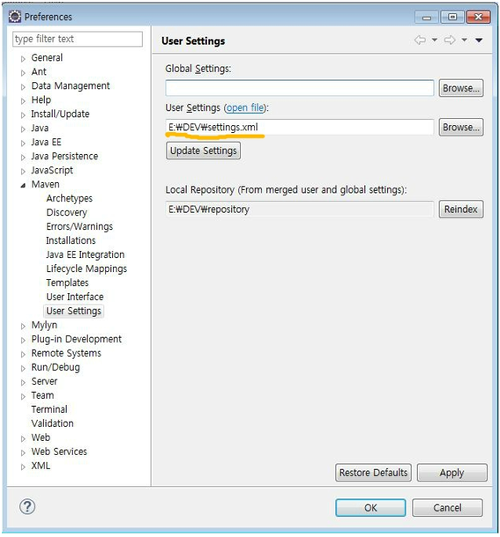Select Java EE Integration item
The height and width of the screenshot is (537, 500).
point(85,254)
